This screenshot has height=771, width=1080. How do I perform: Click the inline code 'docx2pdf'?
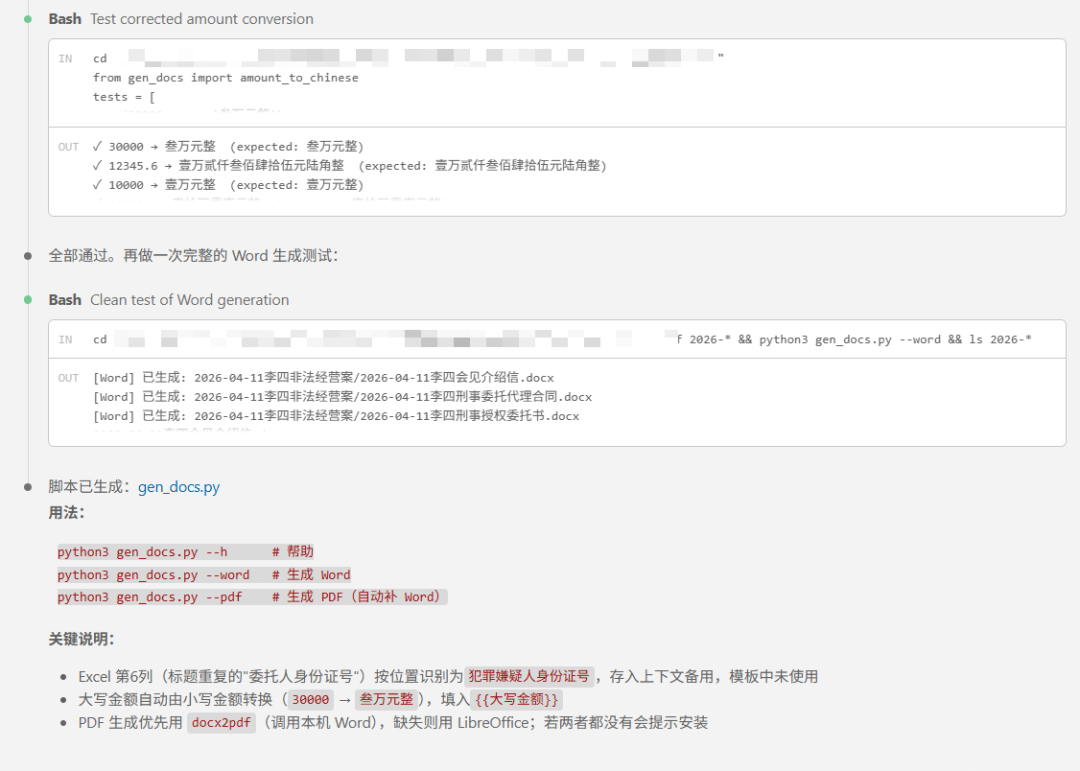pyautogui.click(x=221, y=723)
